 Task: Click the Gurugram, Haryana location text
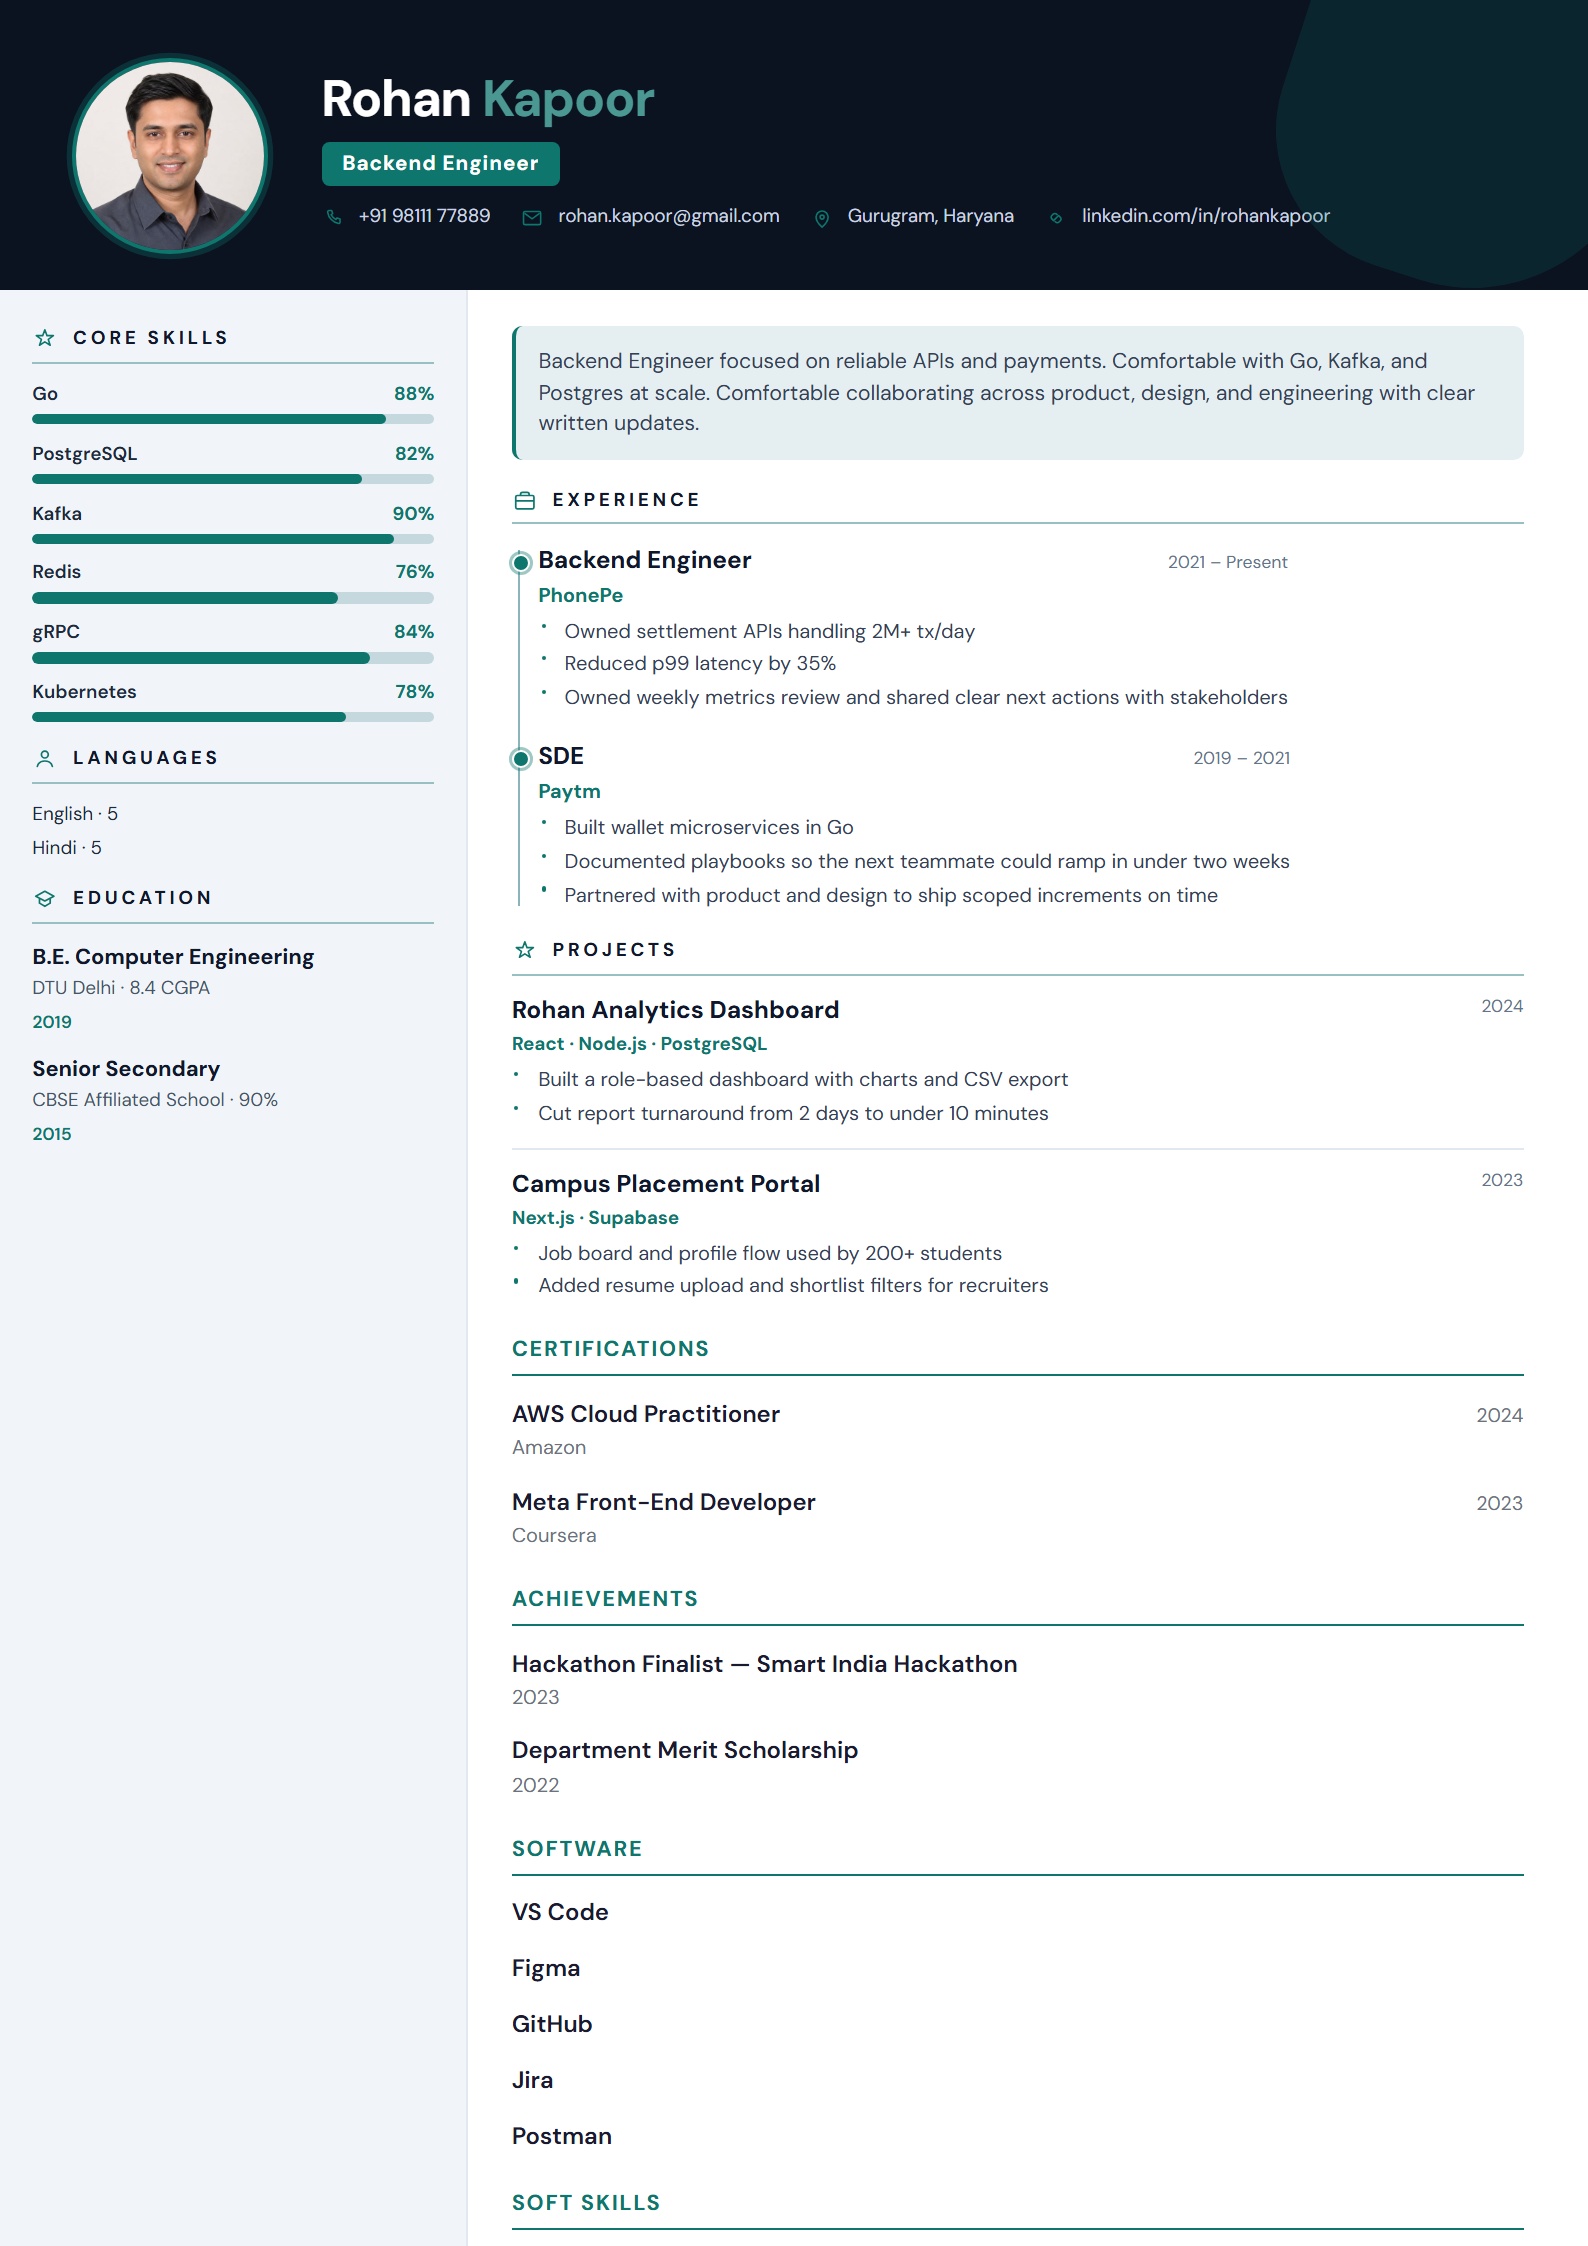point(931,216)
